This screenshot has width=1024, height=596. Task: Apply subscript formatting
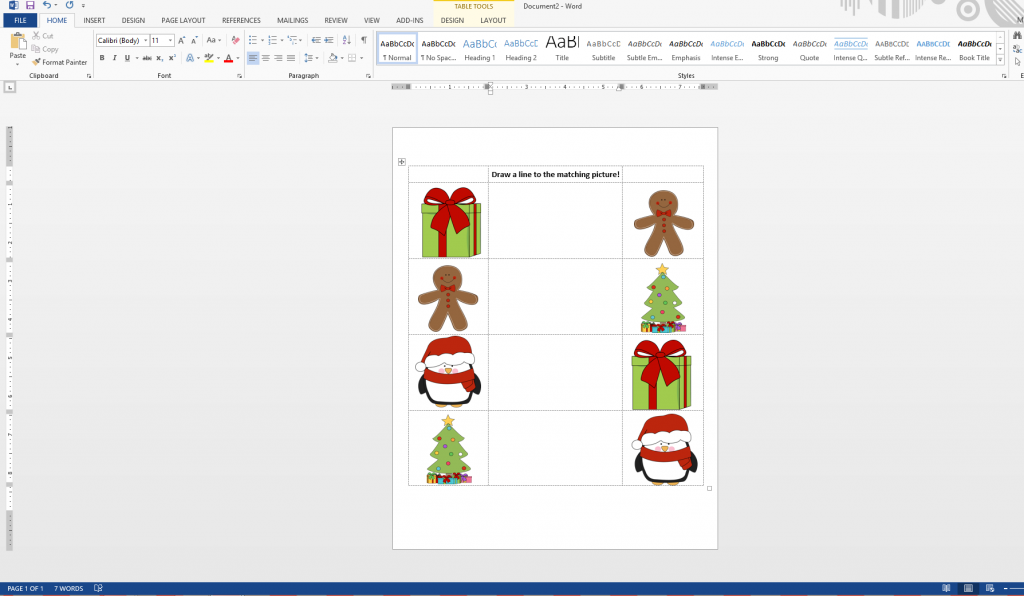tap(159, 58)
